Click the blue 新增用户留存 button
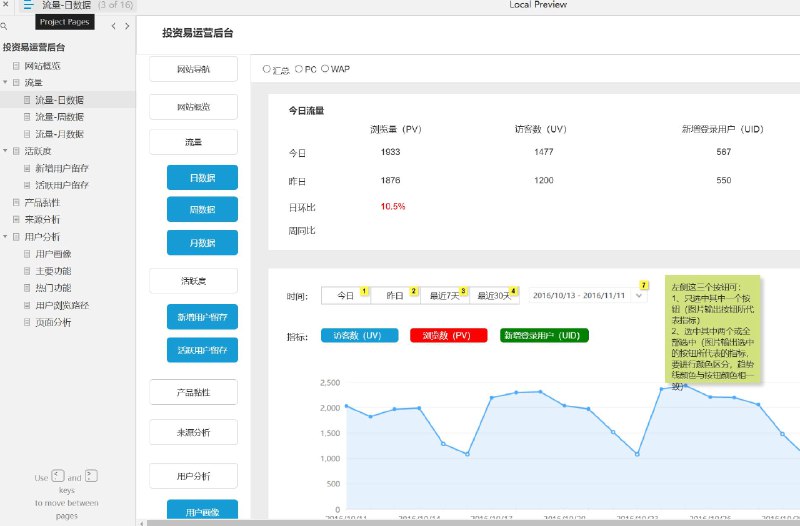Screen dimensions: 800x526 point(202,317)
